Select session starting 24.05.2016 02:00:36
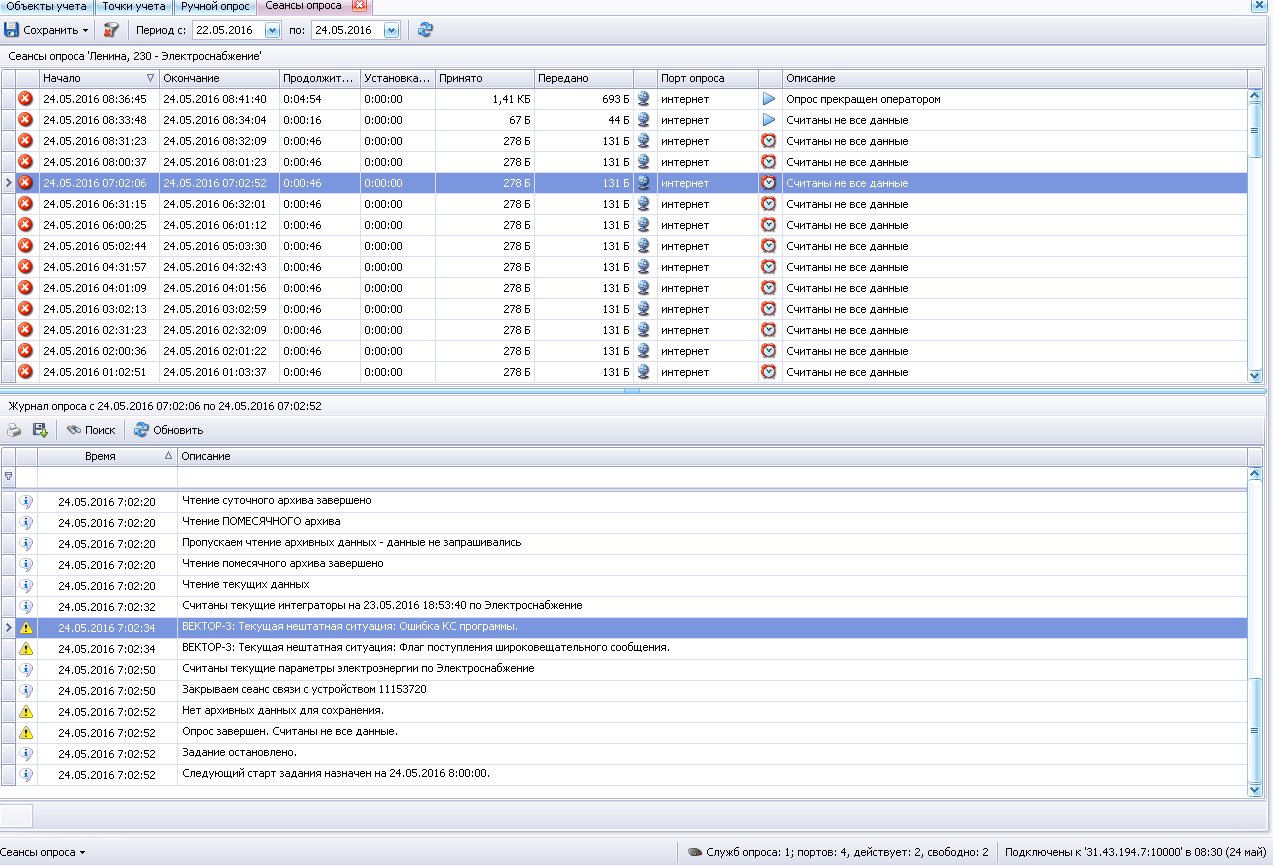The image size is (1273, 866). 625,351
